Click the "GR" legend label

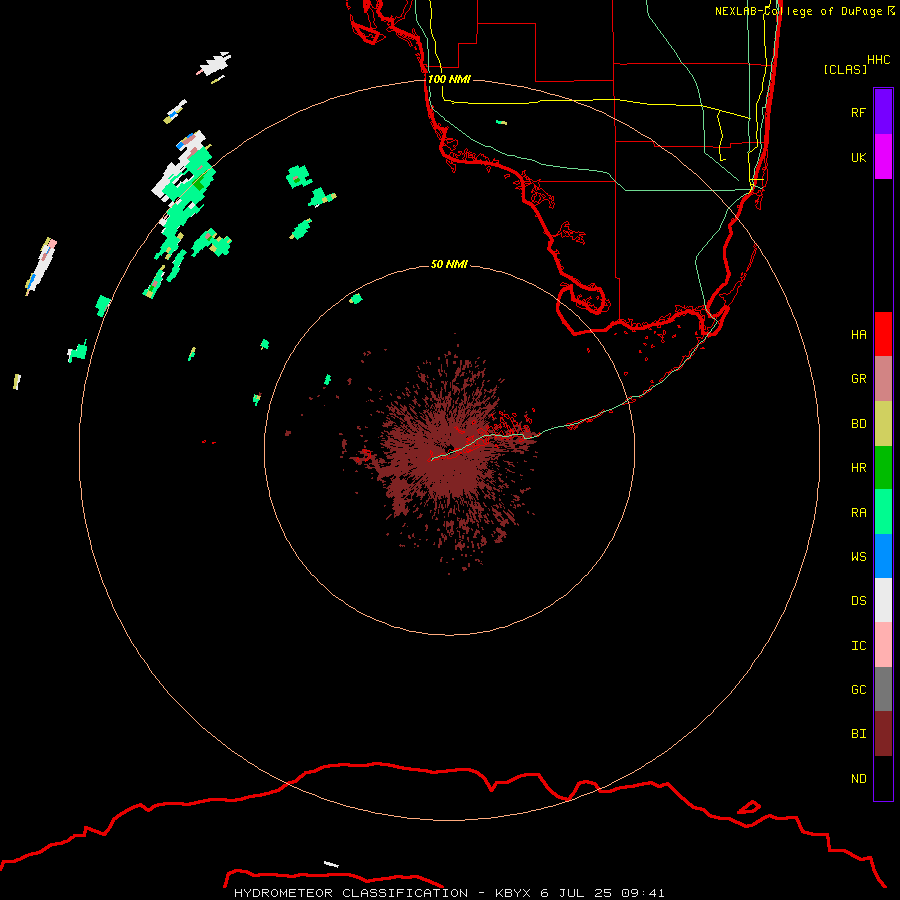[x=858, y=379]
